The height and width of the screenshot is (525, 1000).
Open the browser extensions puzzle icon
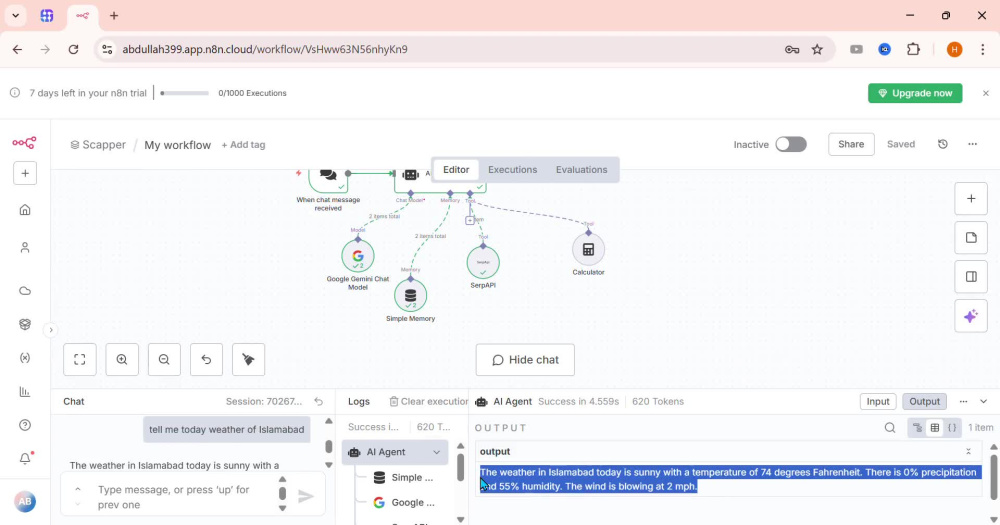(913, 49)
